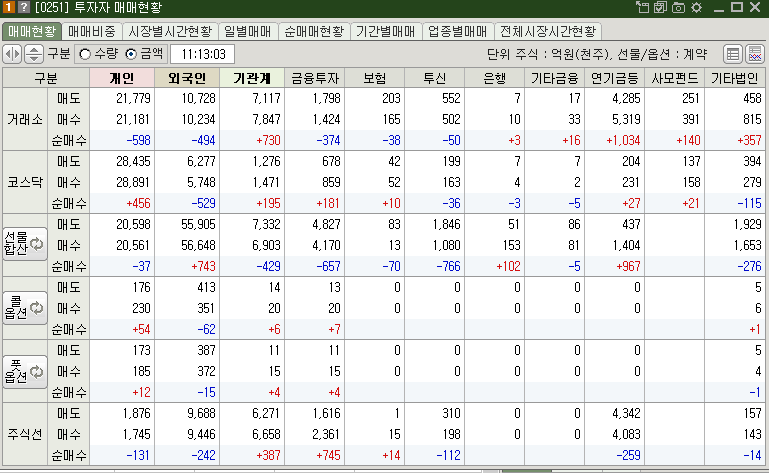
Task: Click the 사모펀드 column header
Action: [x=674, y=78]
